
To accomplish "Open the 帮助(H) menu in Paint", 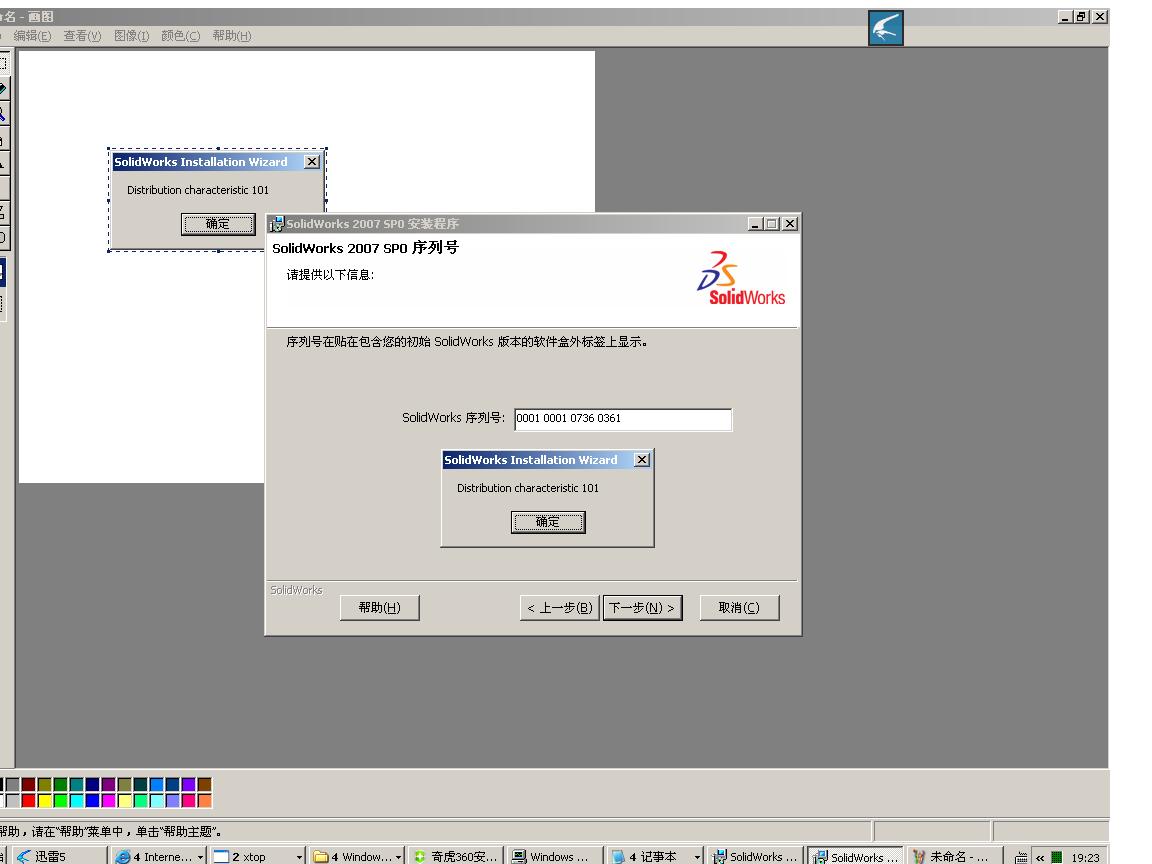I will [231, 35].
